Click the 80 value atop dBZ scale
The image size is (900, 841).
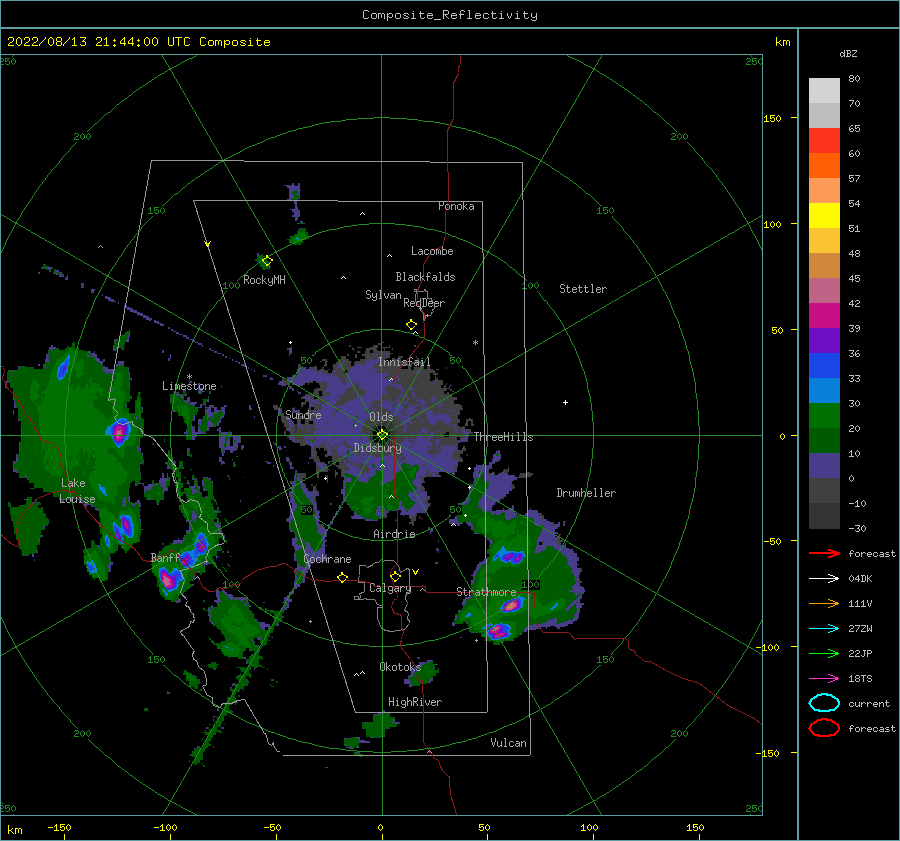(x=854, y=78)
